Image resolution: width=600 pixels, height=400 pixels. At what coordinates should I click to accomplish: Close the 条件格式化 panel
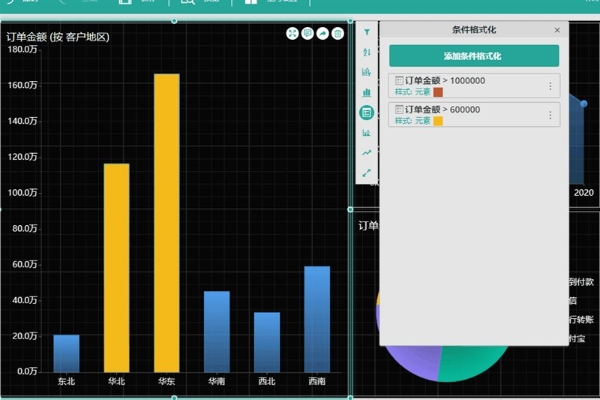tap(557, 30)
